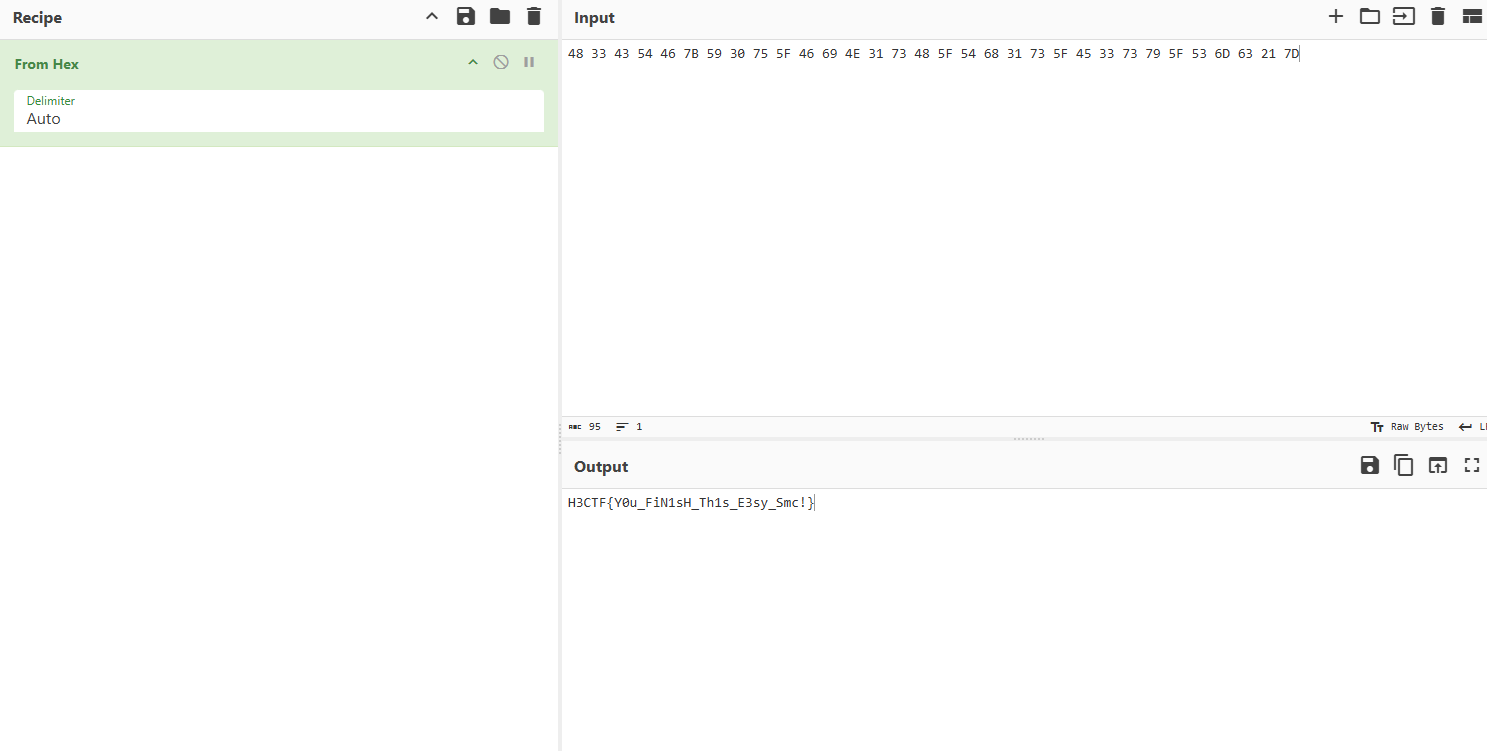Viewport: 1487px width, 751px height.
Task: Open file as input
Action: tap(1403, 16)
